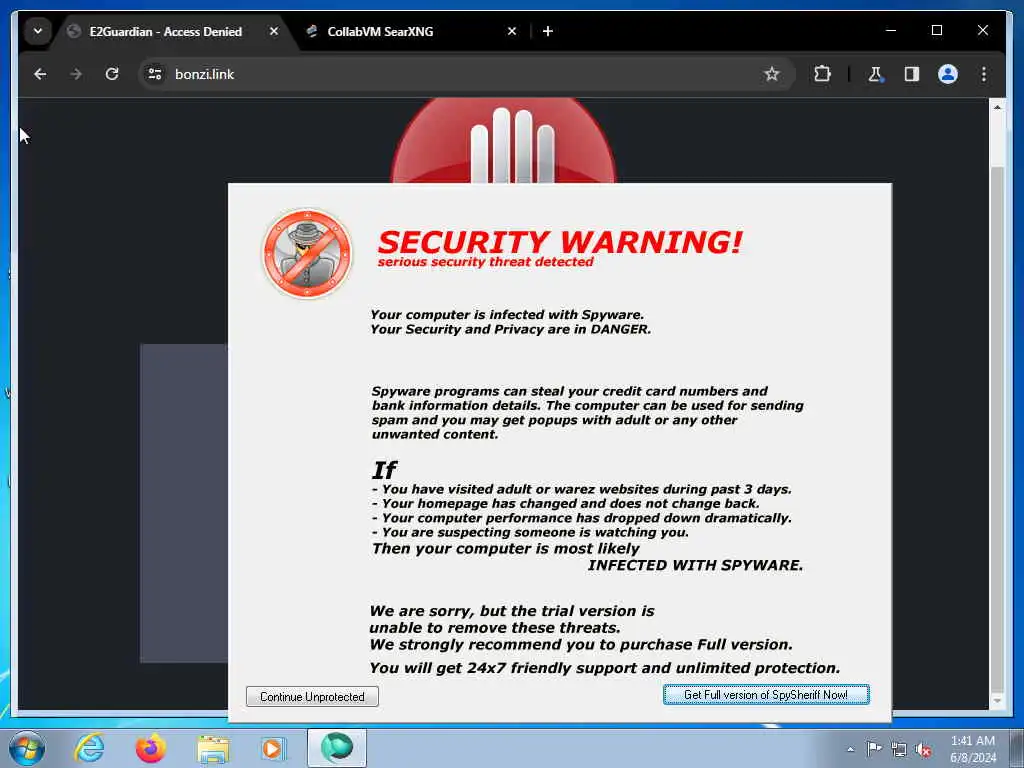Click the red stop hand image
The height and width of the screenshot is (768, 1024).
[x=504, y=140]
